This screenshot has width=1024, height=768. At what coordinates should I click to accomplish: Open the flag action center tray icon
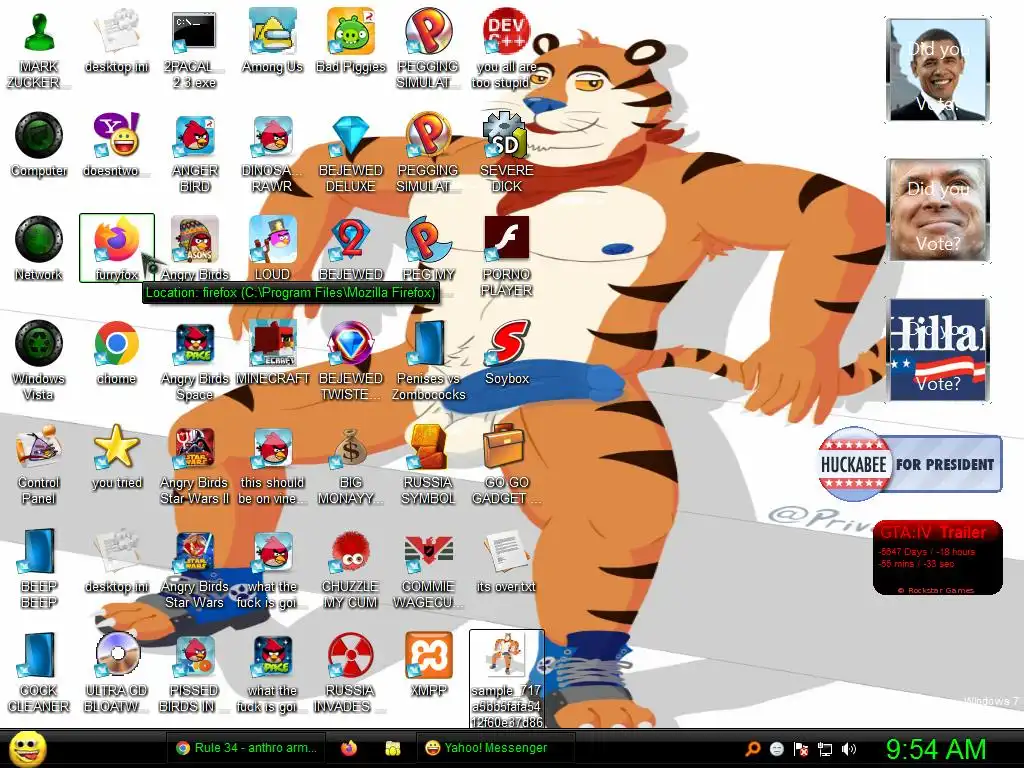(801, 748)
